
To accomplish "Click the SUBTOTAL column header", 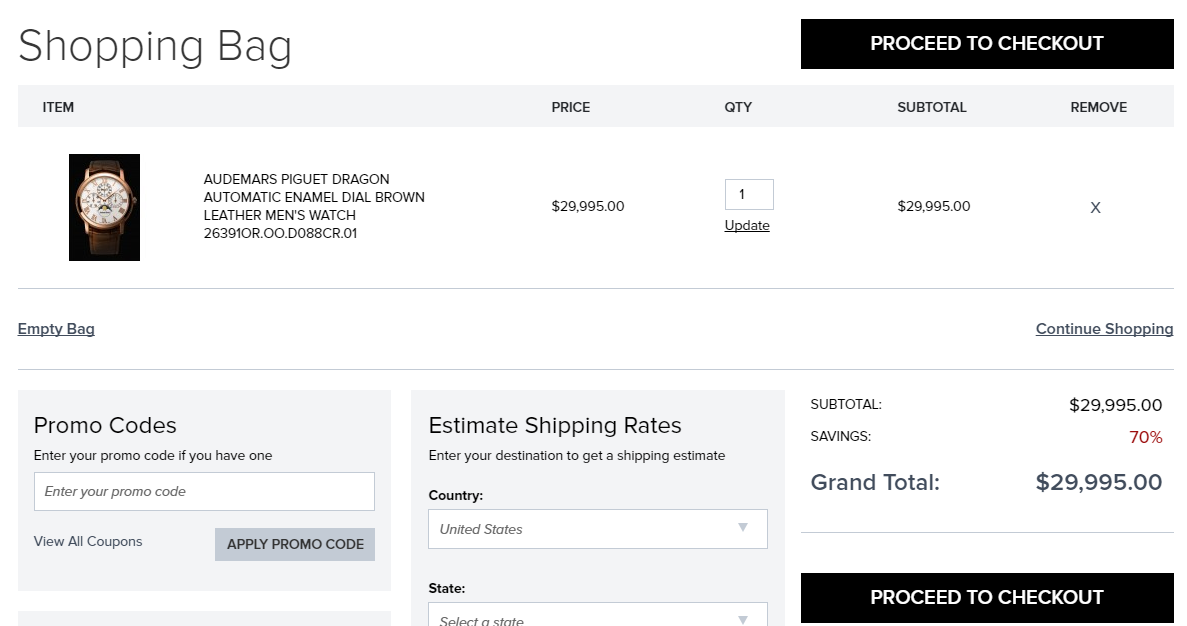I will coord(932,107).
